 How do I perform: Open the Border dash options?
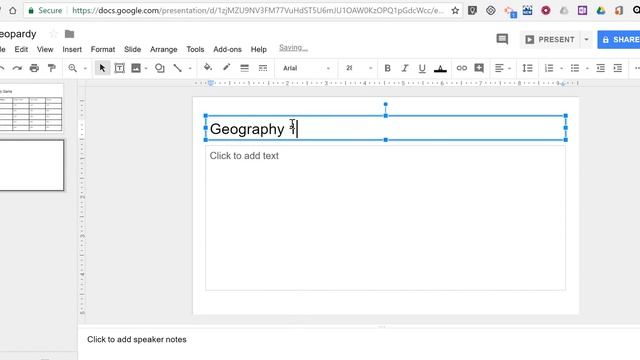[x=263, y=68]
